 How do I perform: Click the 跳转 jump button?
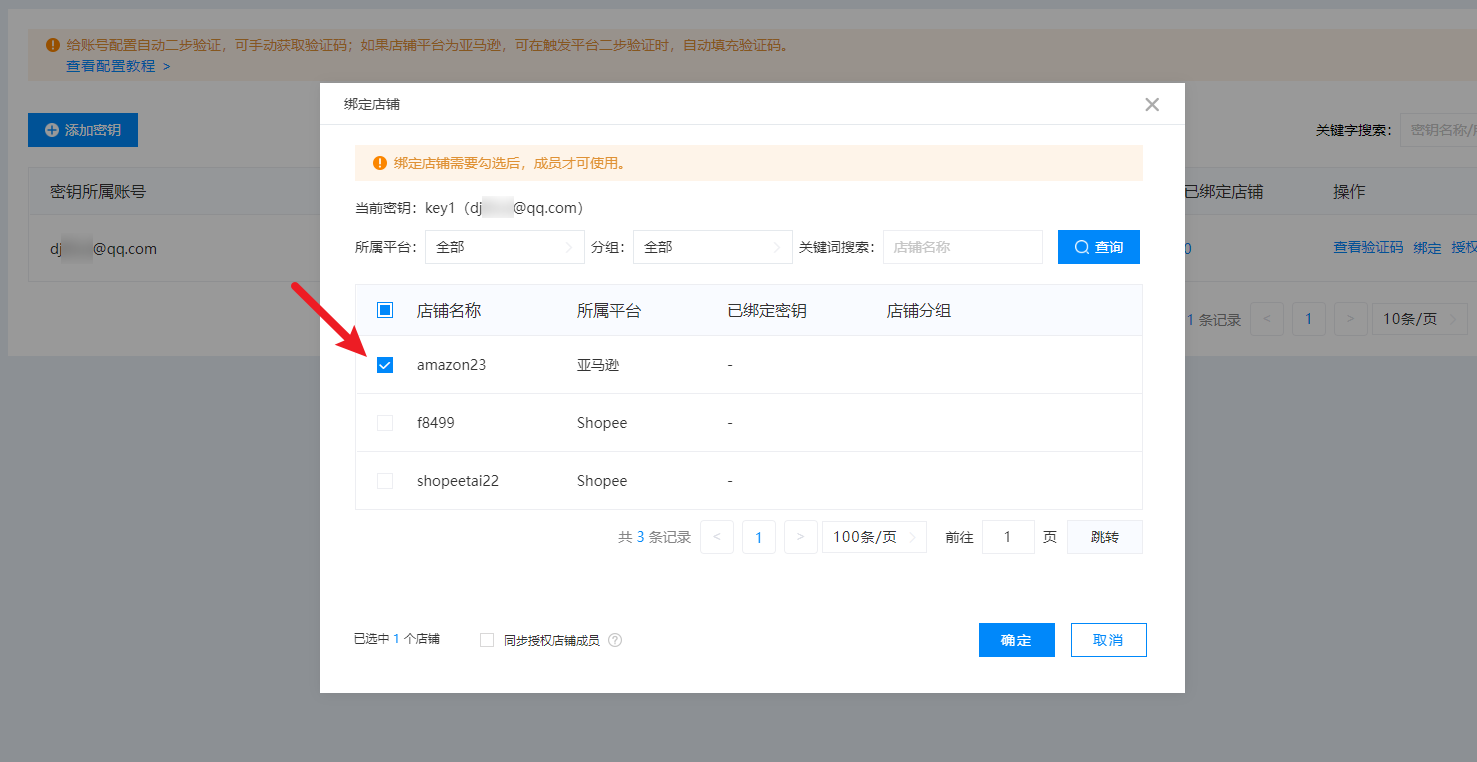pyautogui.click(x=1104, y=537)
